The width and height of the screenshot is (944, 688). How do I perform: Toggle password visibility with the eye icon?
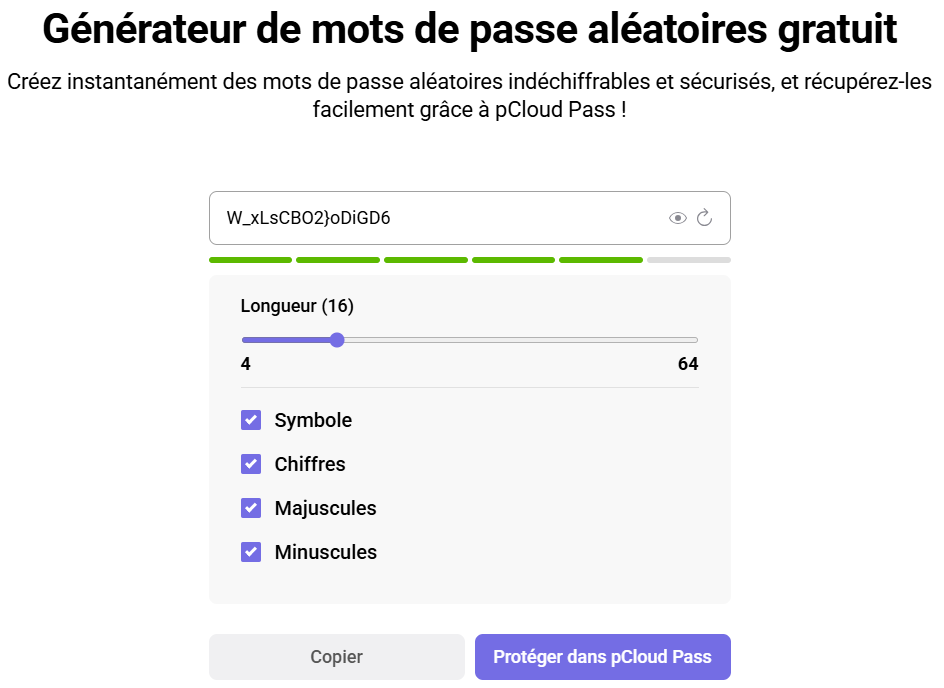click(678, 218)
